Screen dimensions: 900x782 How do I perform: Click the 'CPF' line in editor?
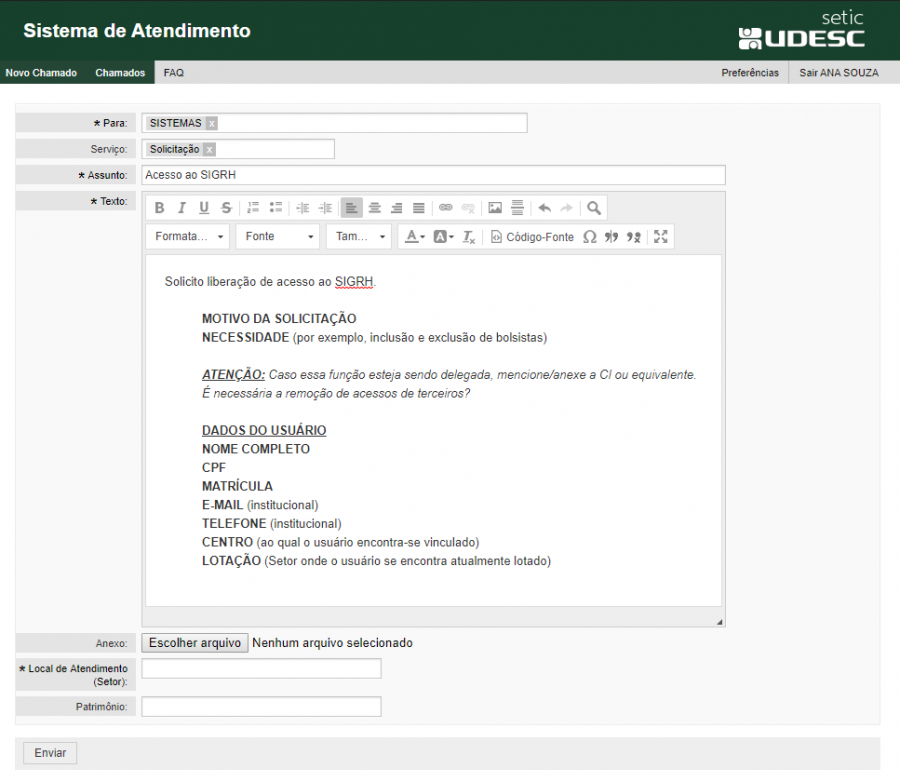pyautogui.click(x=214, y=467)
